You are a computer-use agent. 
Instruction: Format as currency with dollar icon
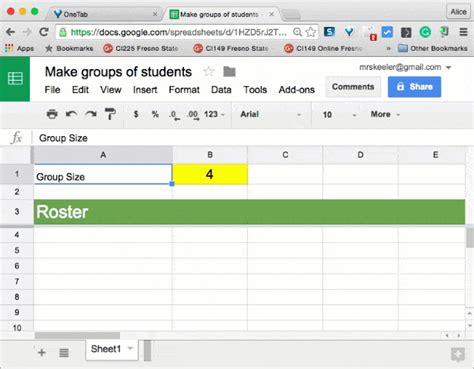click(x=136, y=114)
